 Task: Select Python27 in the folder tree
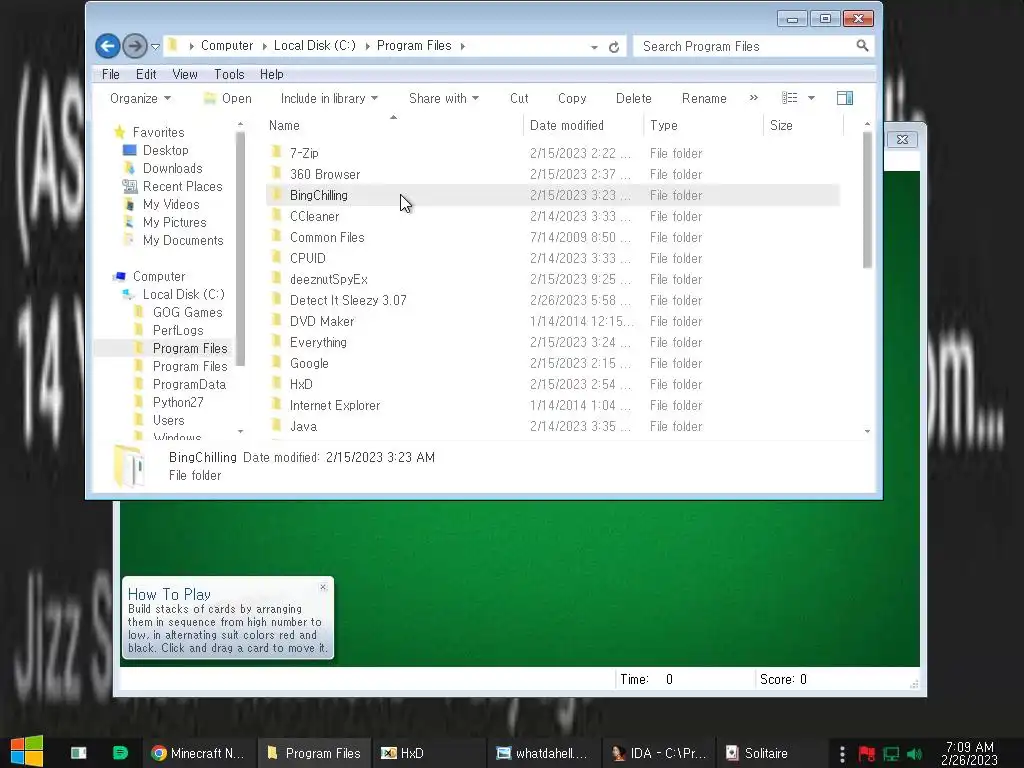point(178,402)
